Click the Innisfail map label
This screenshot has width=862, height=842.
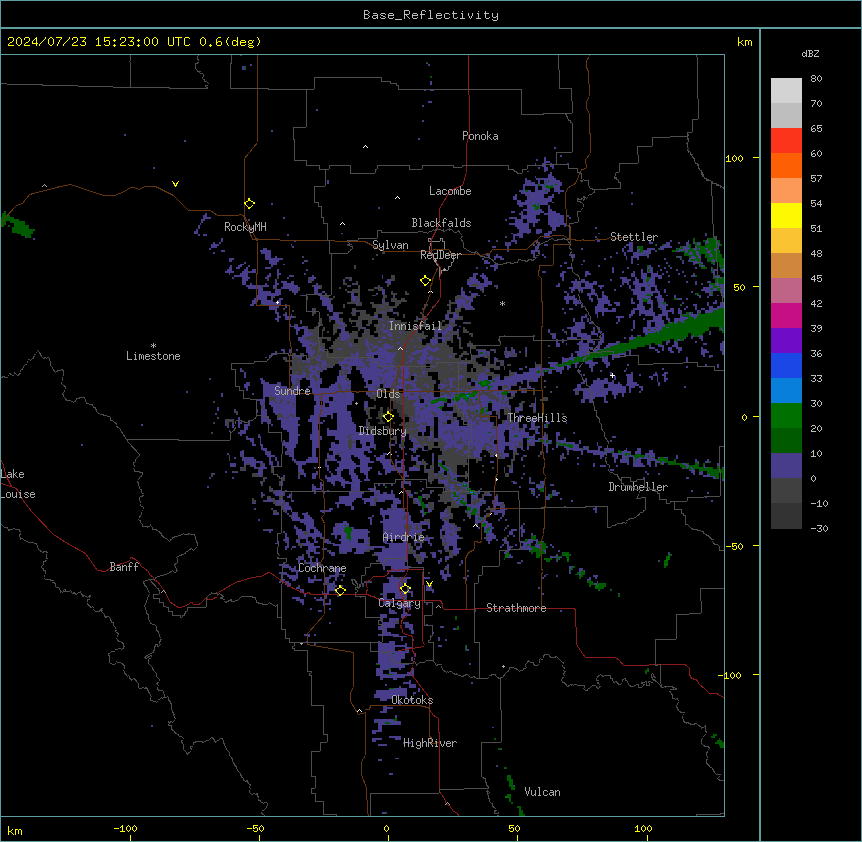(415, 326)
